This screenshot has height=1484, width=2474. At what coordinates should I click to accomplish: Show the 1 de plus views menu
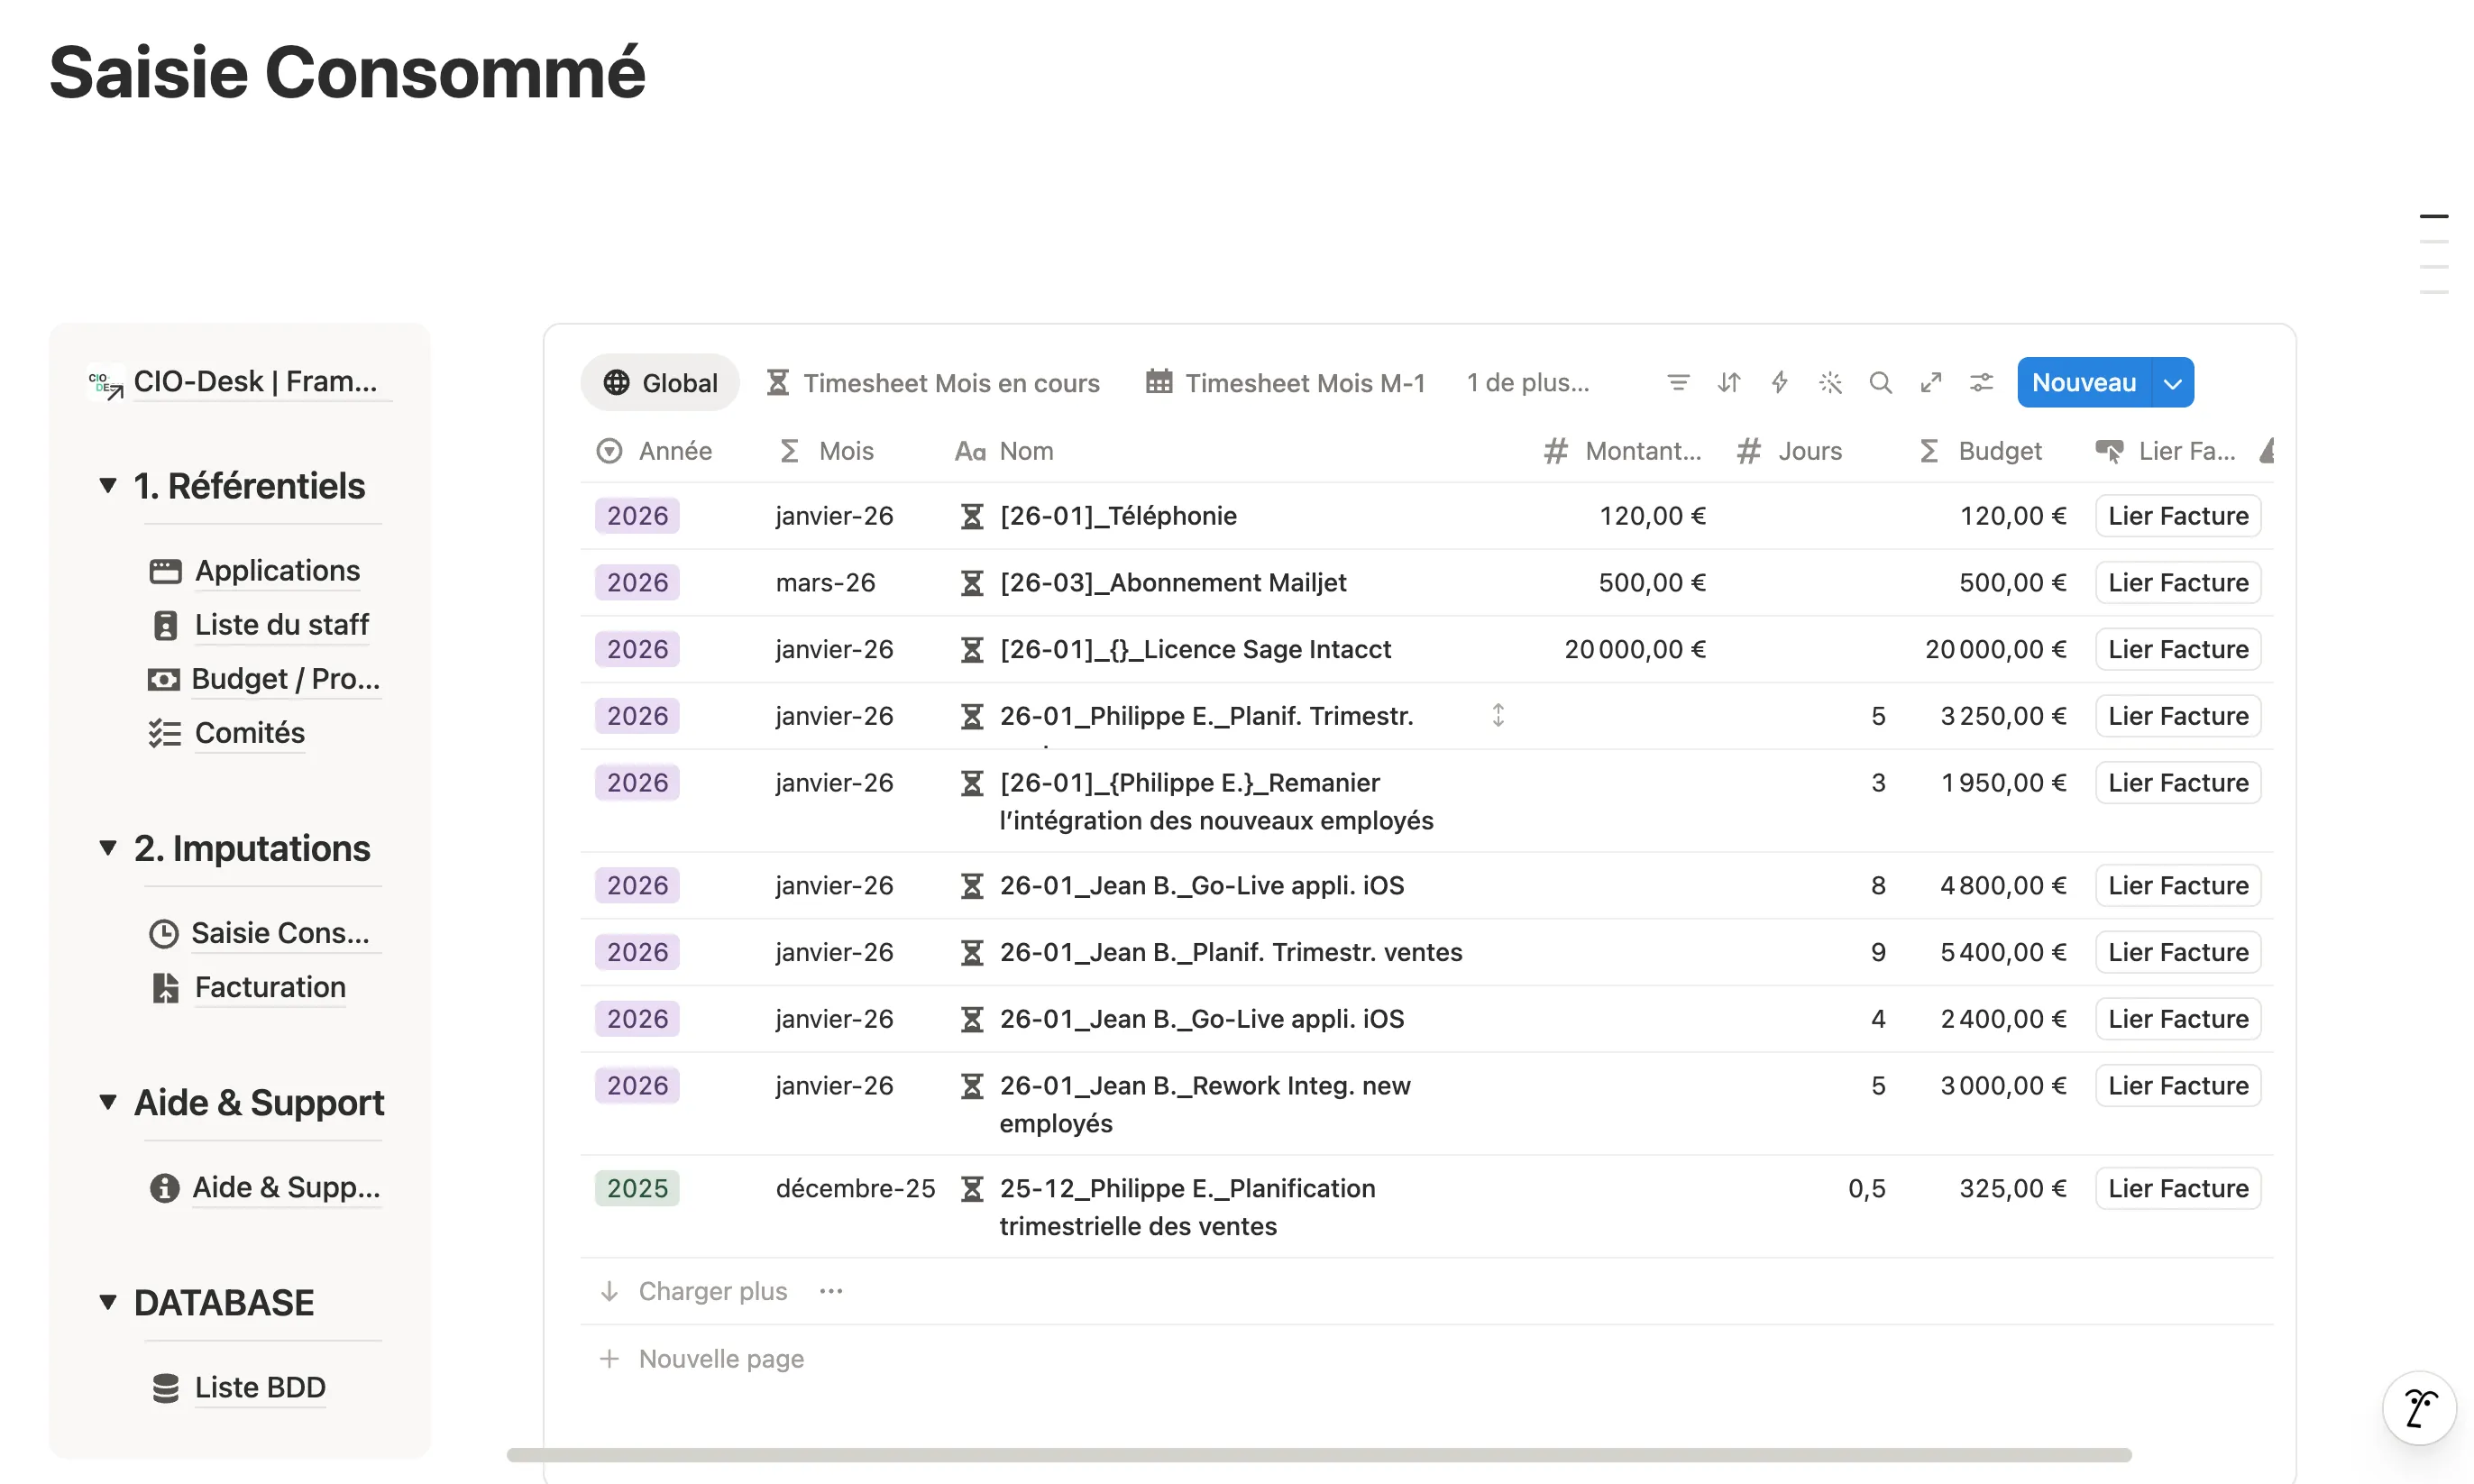click(1528, 383)
